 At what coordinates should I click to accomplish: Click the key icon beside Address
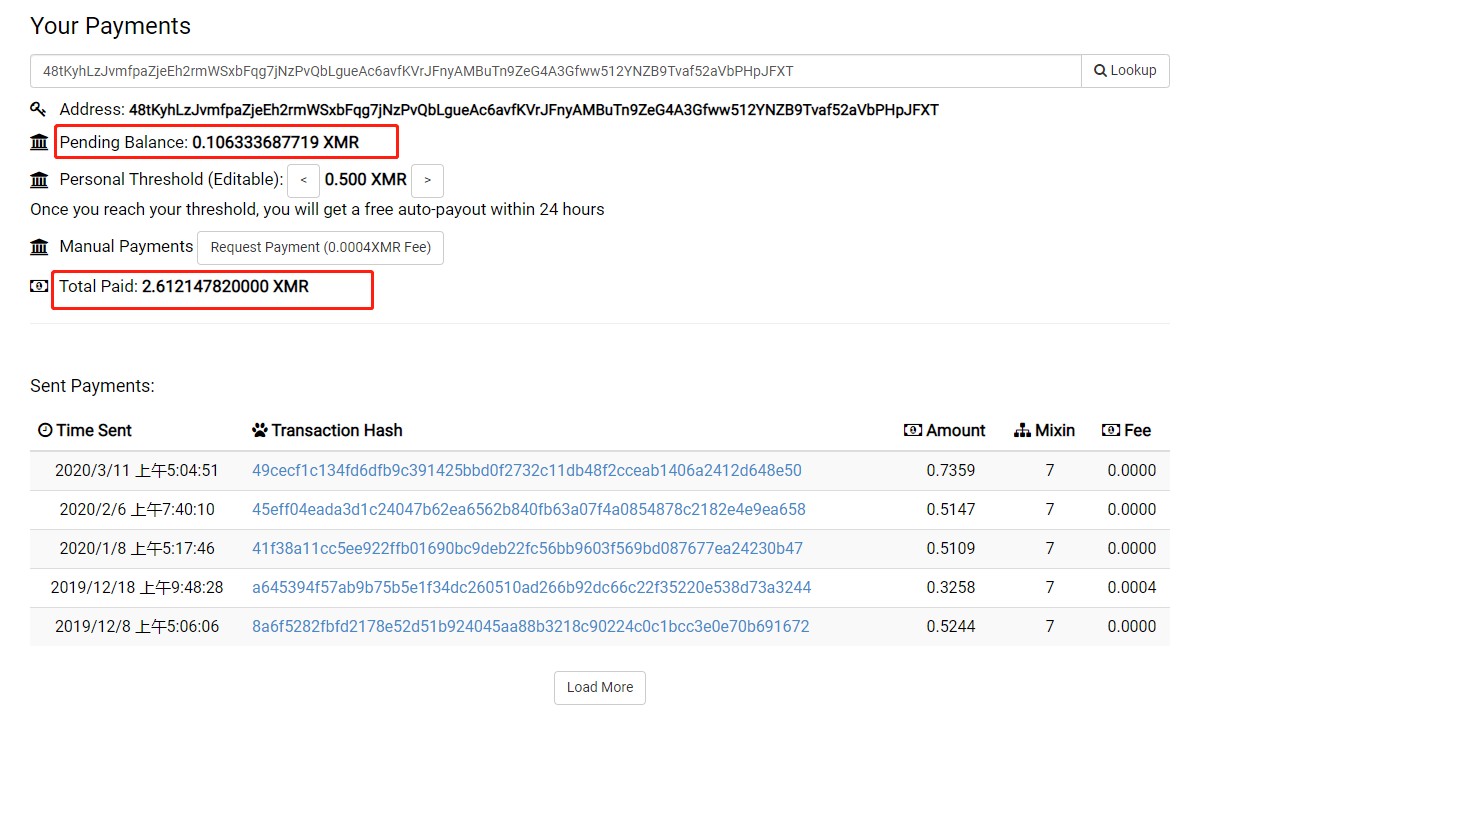(x=38, y=109)
